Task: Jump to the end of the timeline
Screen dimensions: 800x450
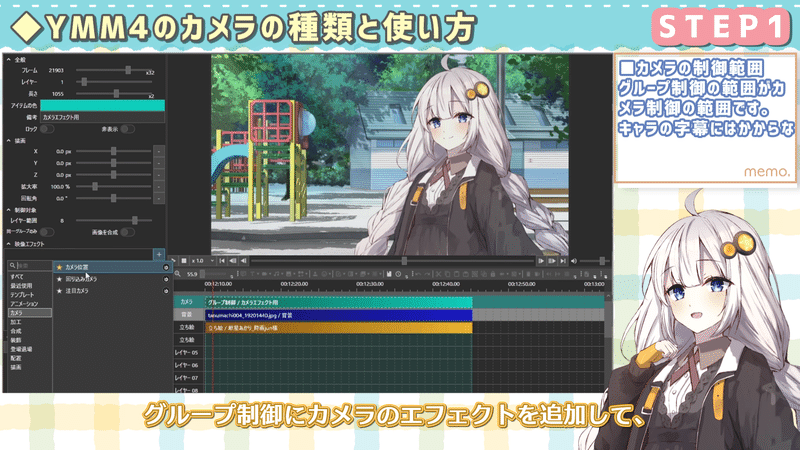Action: [x=563, y=261]
